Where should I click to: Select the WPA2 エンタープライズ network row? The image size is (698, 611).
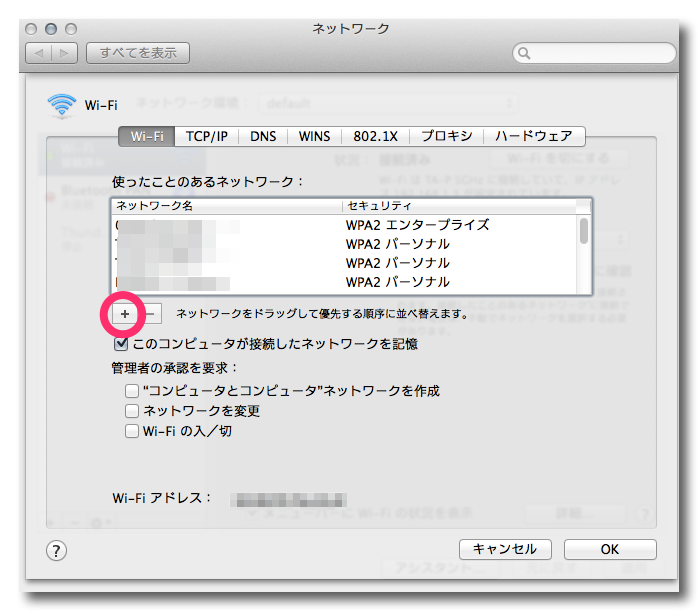(345, 225)
